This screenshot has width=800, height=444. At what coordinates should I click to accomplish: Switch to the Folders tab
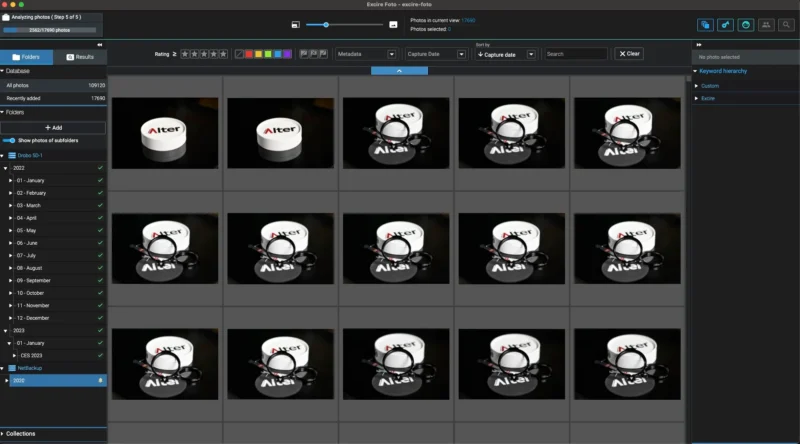tap(27, 57)
